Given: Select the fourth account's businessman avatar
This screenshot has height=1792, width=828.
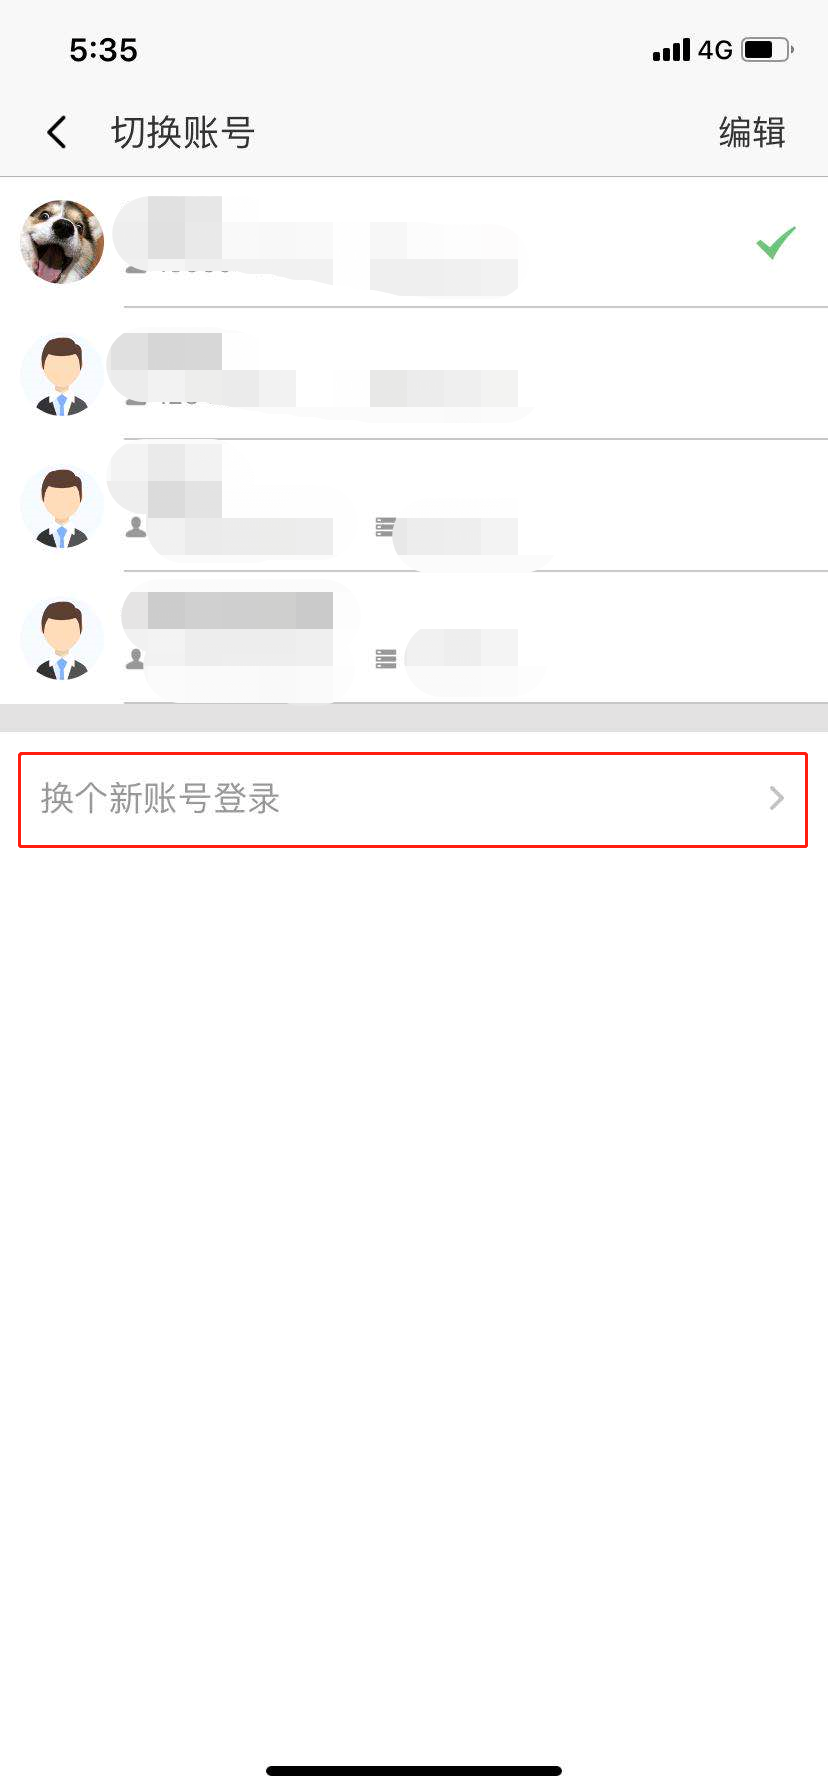Looking at the screenshot, I should tap(62, 638).
